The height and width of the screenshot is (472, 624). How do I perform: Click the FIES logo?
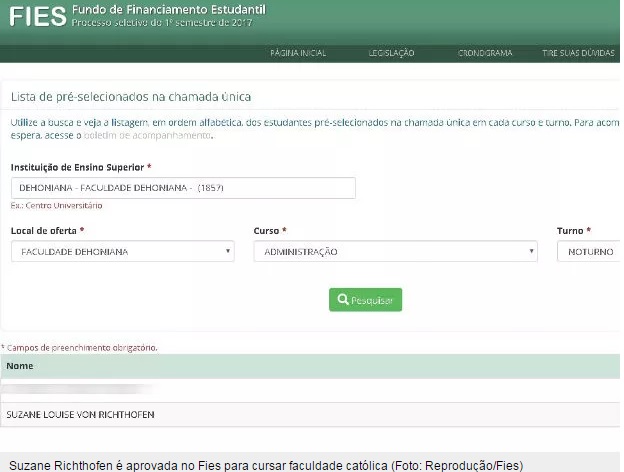pyautogui.click(x=37, y=17)
